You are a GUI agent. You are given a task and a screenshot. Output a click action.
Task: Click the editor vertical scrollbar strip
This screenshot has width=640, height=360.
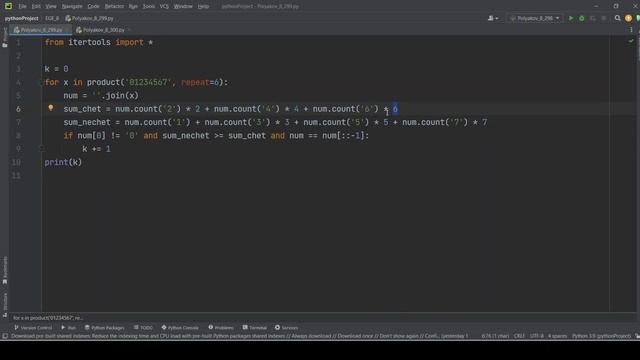638,173
